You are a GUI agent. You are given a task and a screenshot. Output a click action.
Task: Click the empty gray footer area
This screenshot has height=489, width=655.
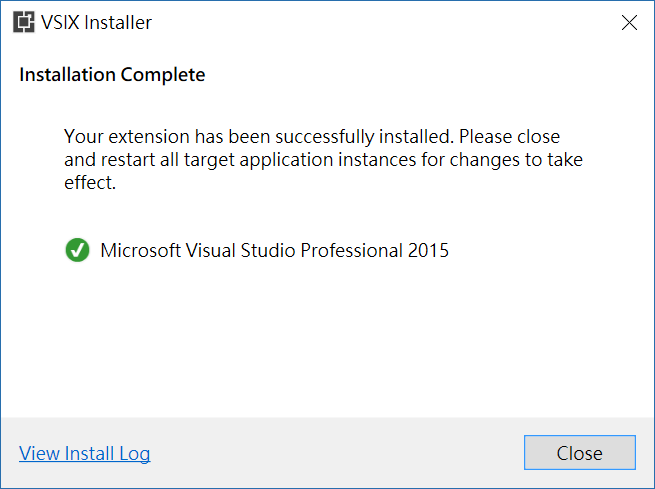pyautogui.click(x=330, y=453)
